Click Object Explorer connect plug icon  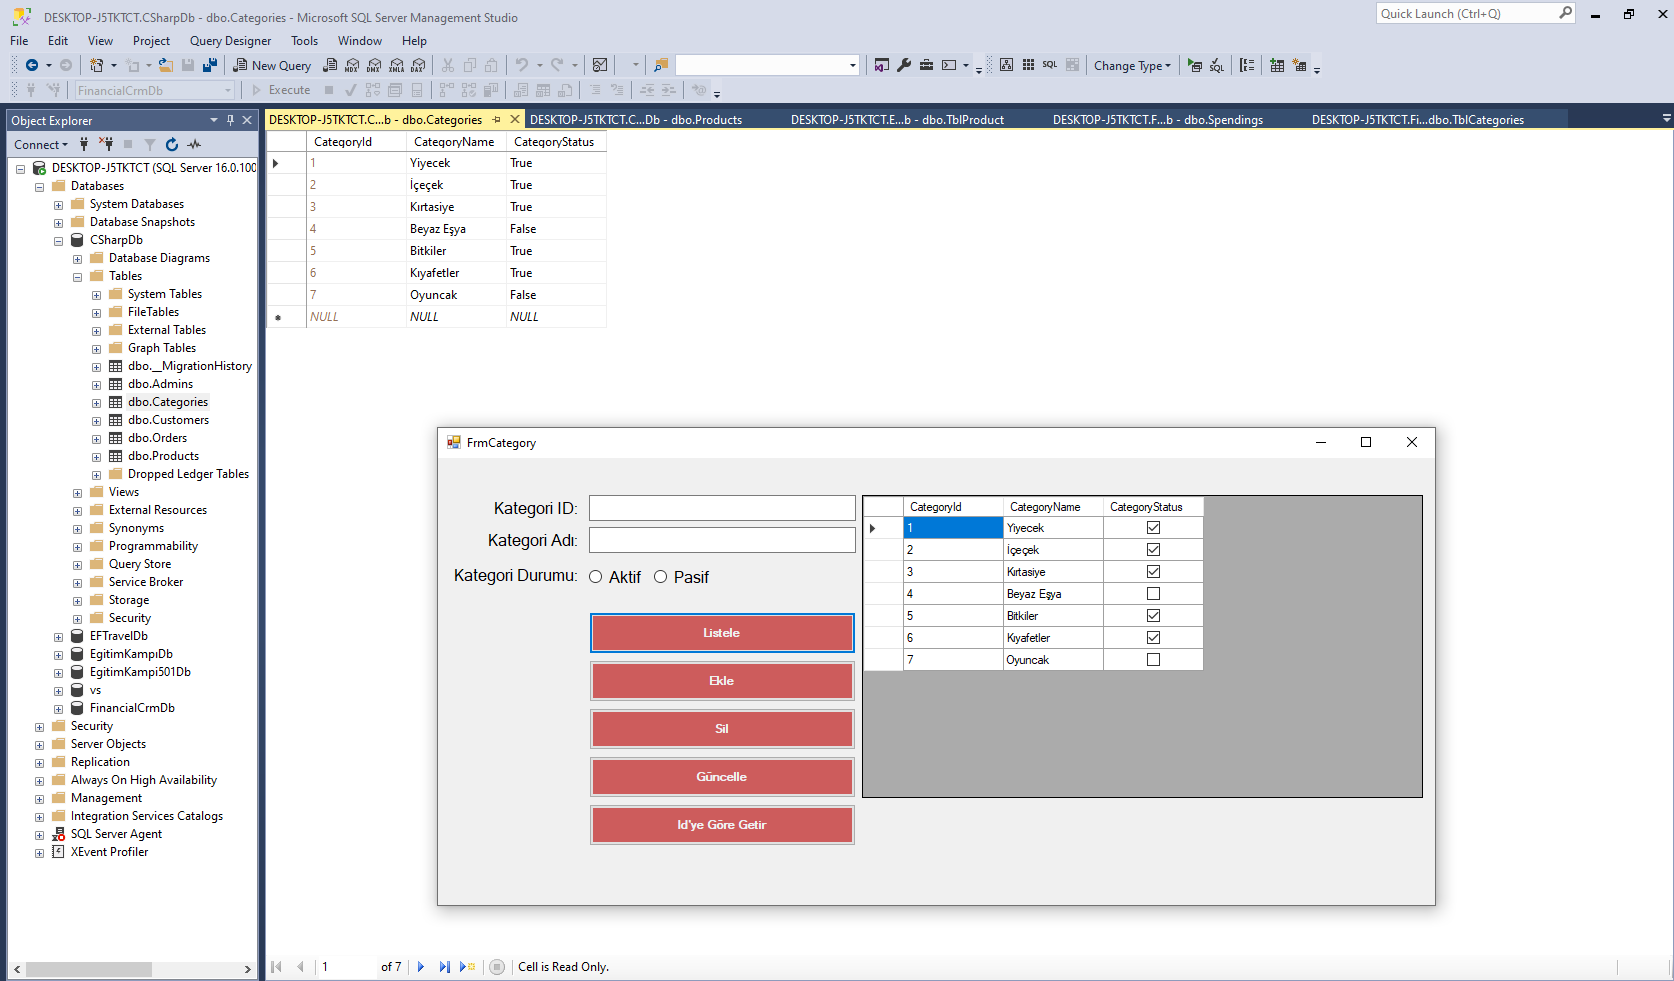click(x=84, y=144)
